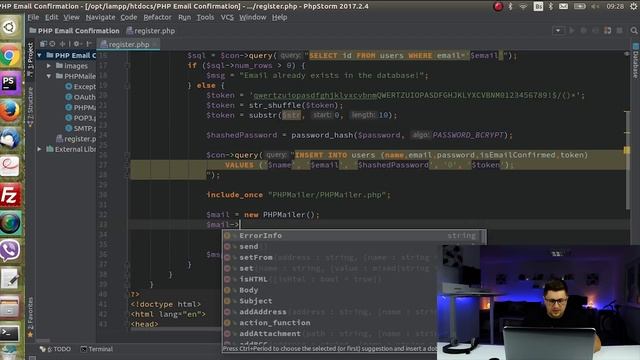Collapse the PHPMailer folder
Image resolution: width=640 pixels, height=360 pixels.
pyautogui.click(x=49, y=76)
